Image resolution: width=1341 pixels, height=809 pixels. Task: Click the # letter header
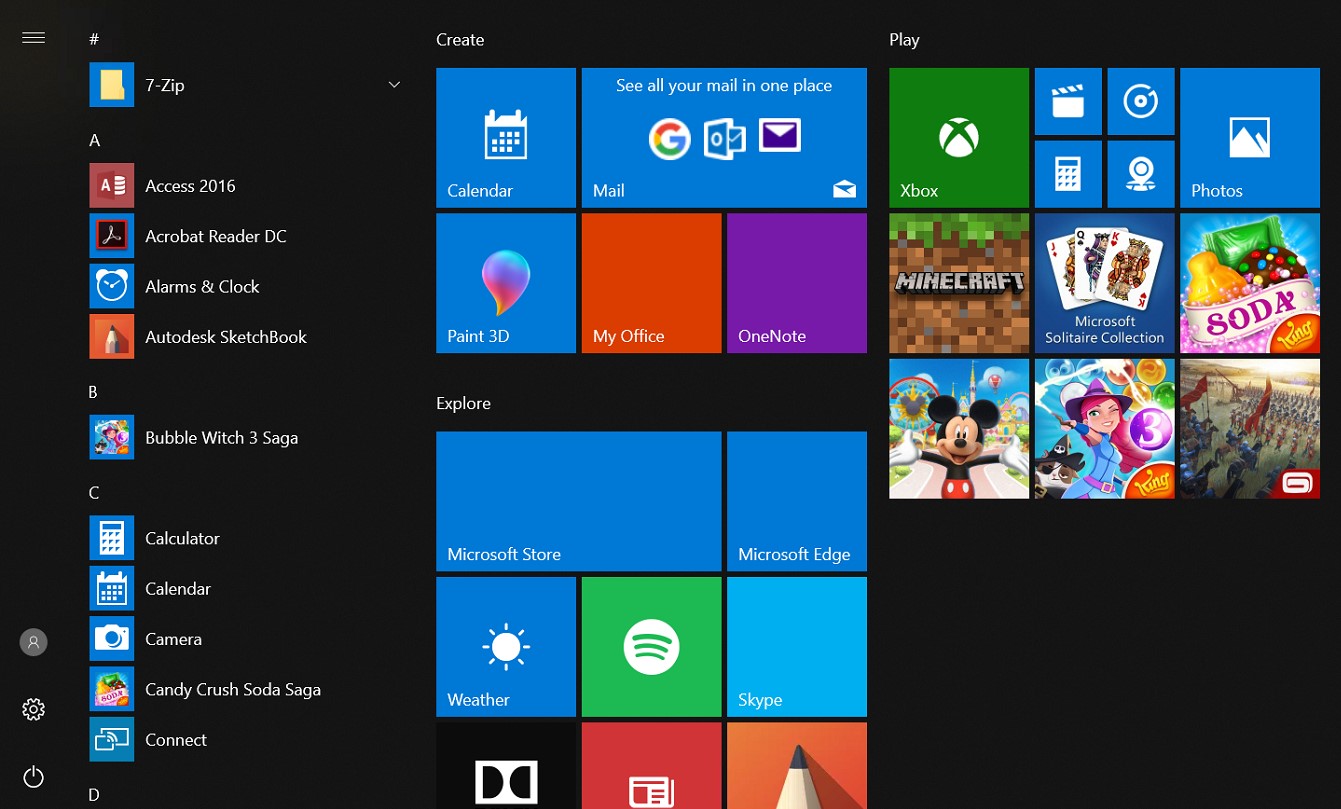coord(94,39)
